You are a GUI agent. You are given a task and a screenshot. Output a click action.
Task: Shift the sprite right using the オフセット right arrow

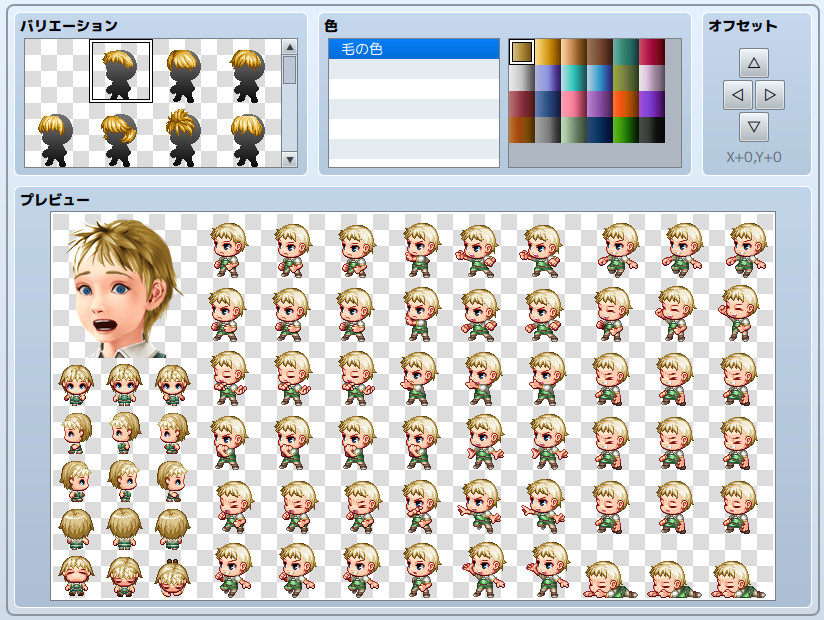coord(769,94)
